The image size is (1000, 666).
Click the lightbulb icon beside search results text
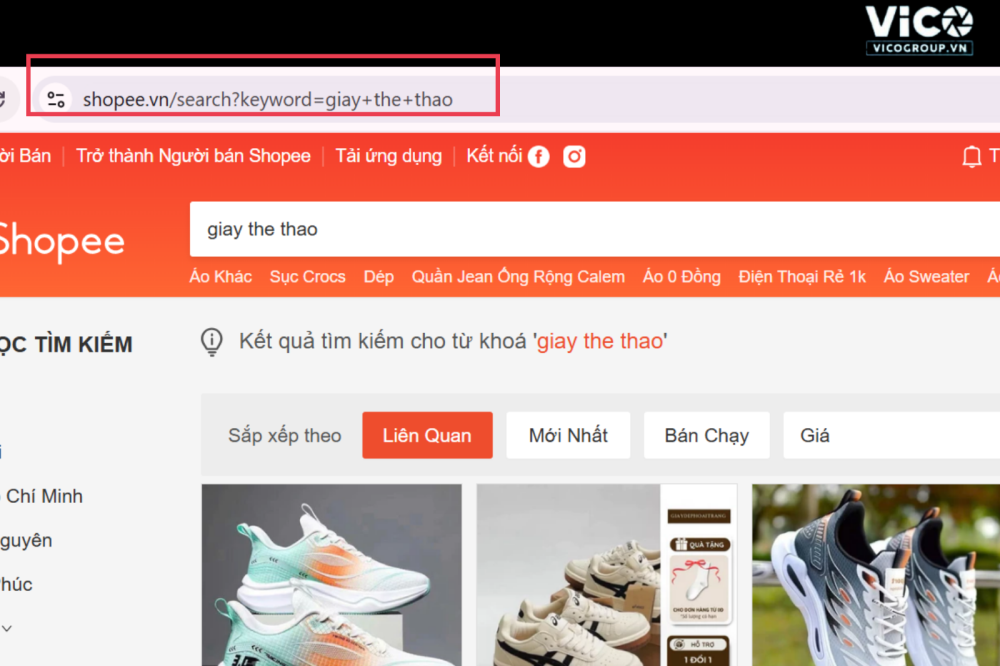click(212, 342)
